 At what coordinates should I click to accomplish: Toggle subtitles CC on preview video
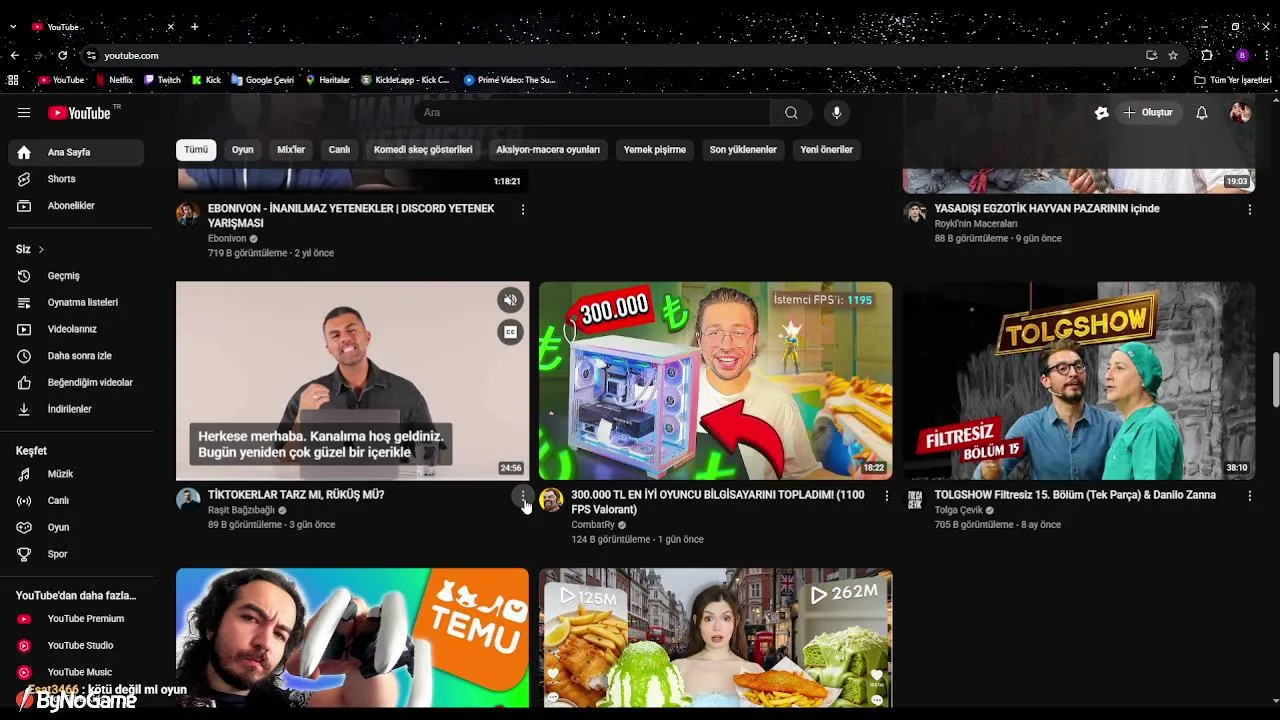pos(511,333)
